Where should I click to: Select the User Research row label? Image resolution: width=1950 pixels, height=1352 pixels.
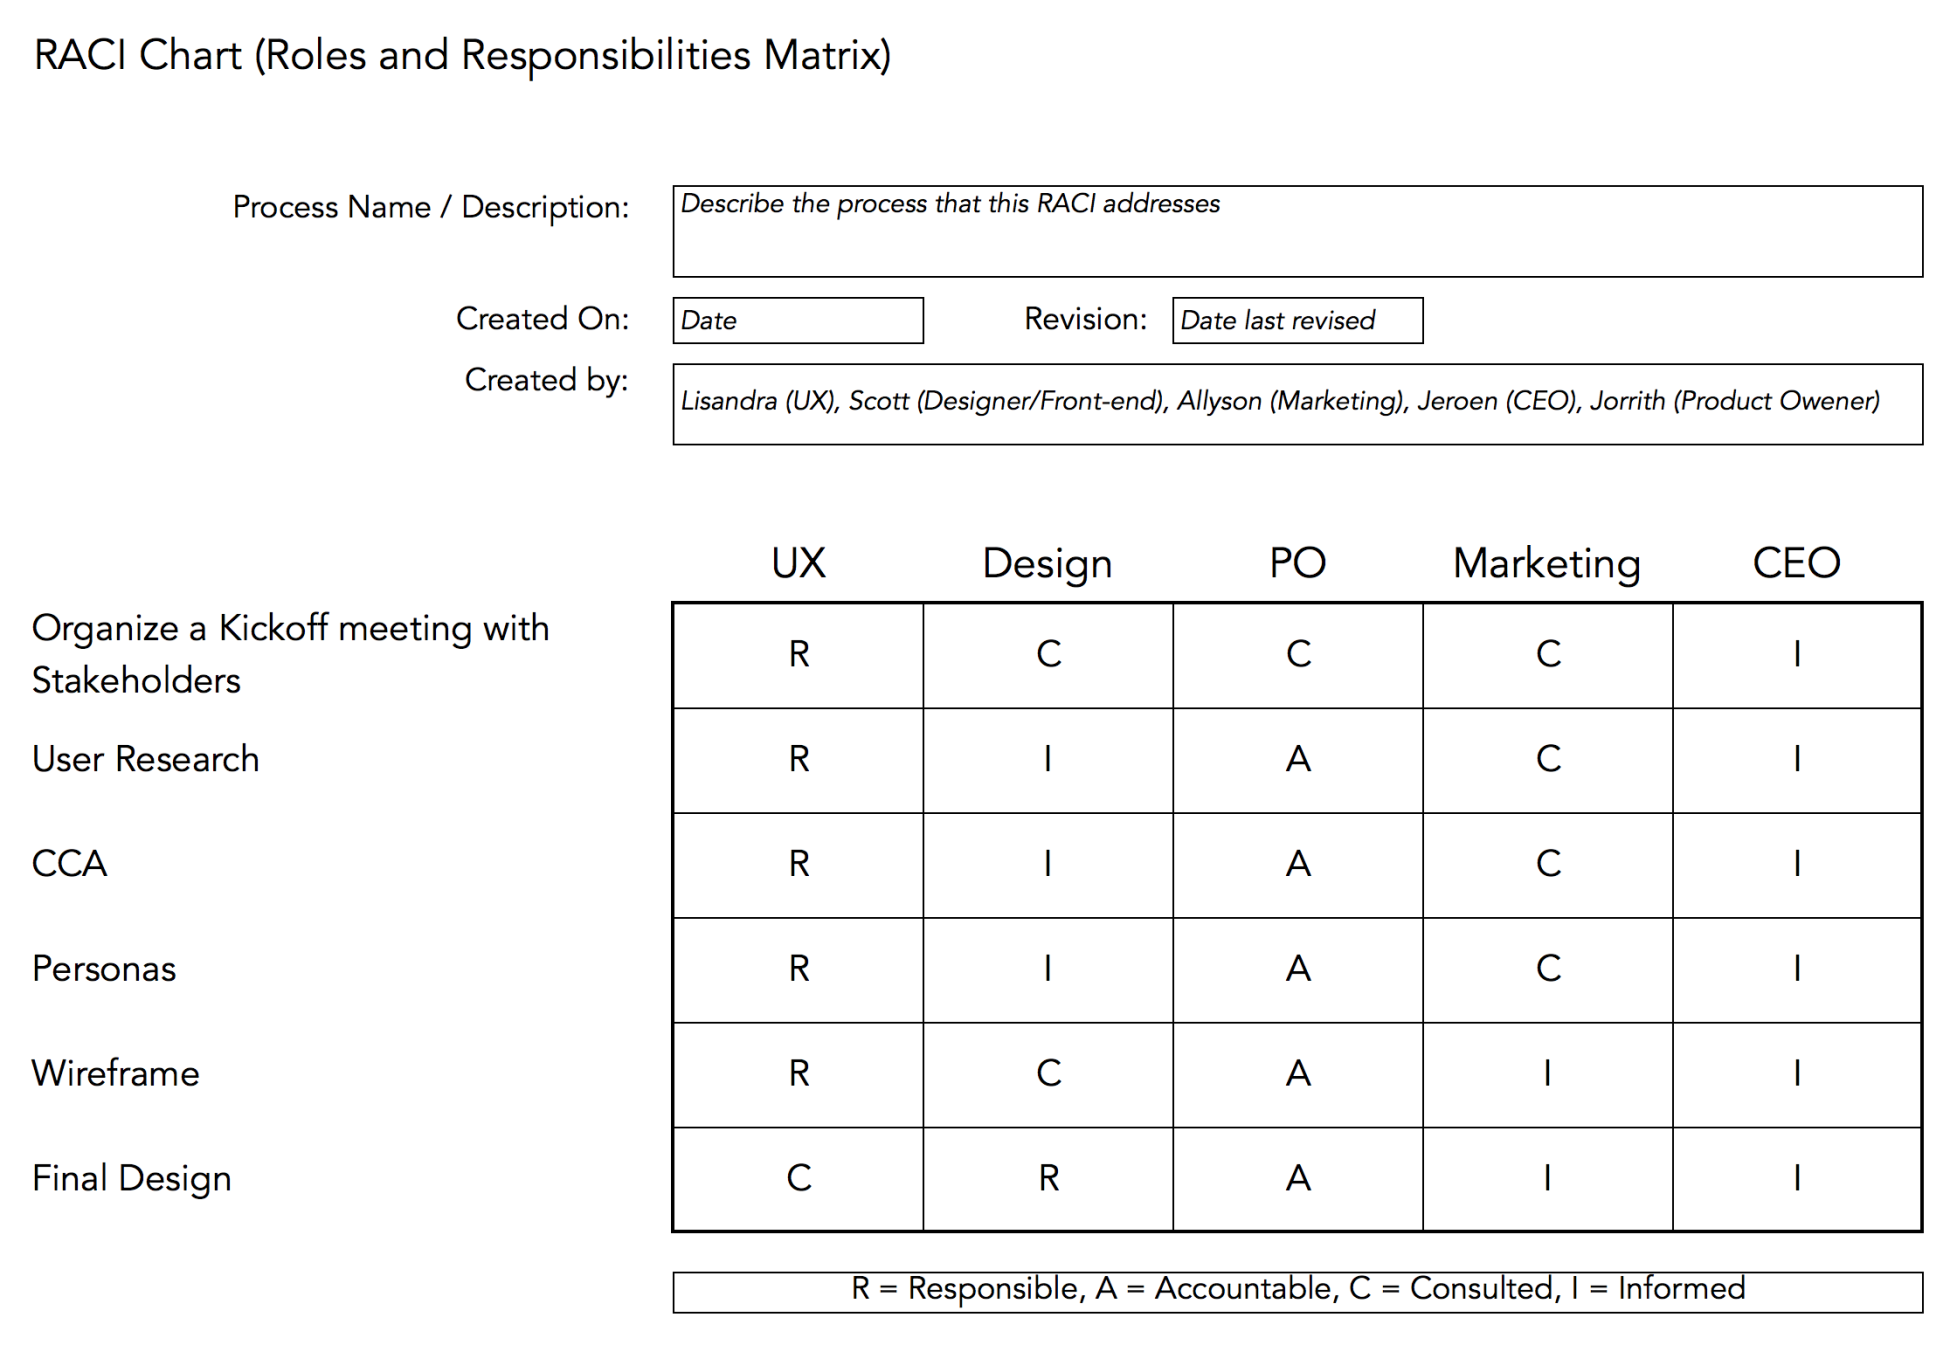pos(146,759)
